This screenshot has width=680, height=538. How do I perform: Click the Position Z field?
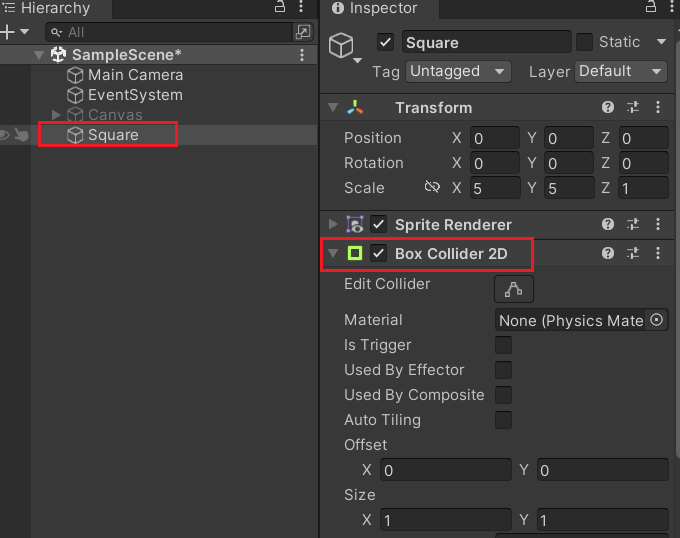click(643, 138)
